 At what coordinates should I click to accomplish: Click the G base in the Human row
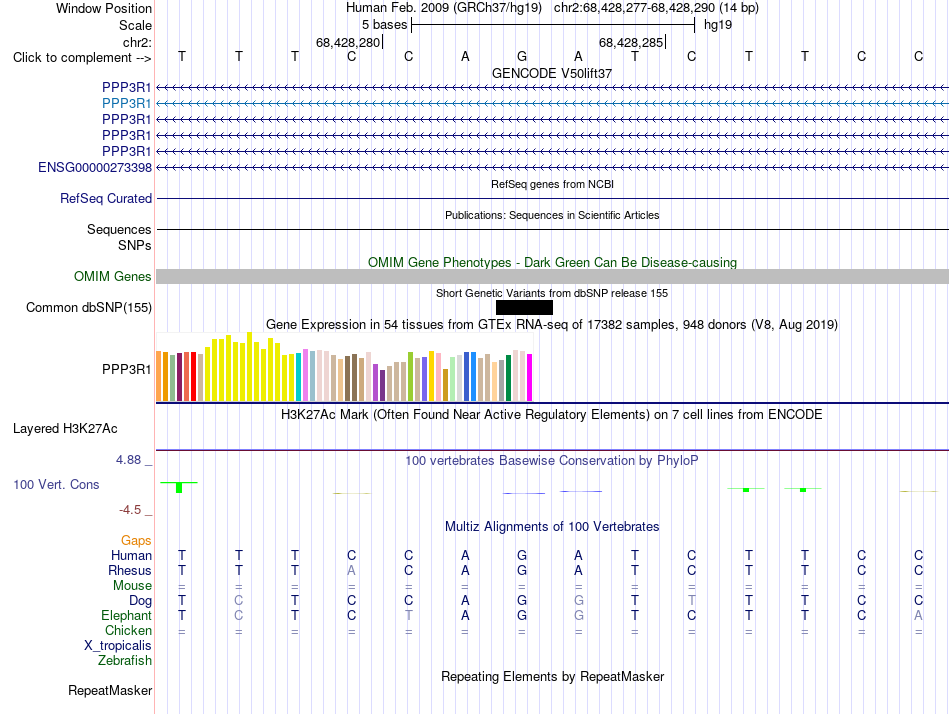(x=522, y=555)
